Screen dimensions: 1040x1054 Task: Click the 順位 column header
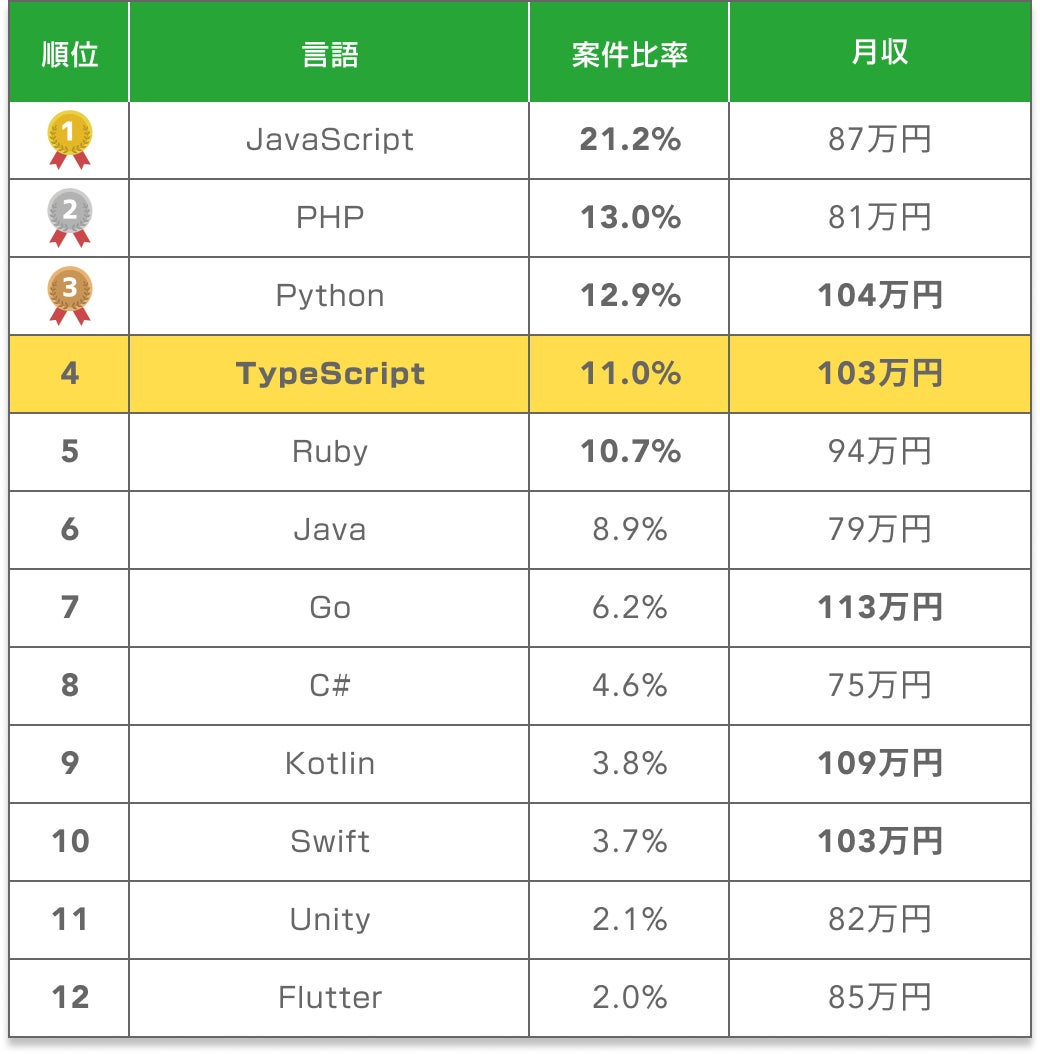[x=70, y=54]
